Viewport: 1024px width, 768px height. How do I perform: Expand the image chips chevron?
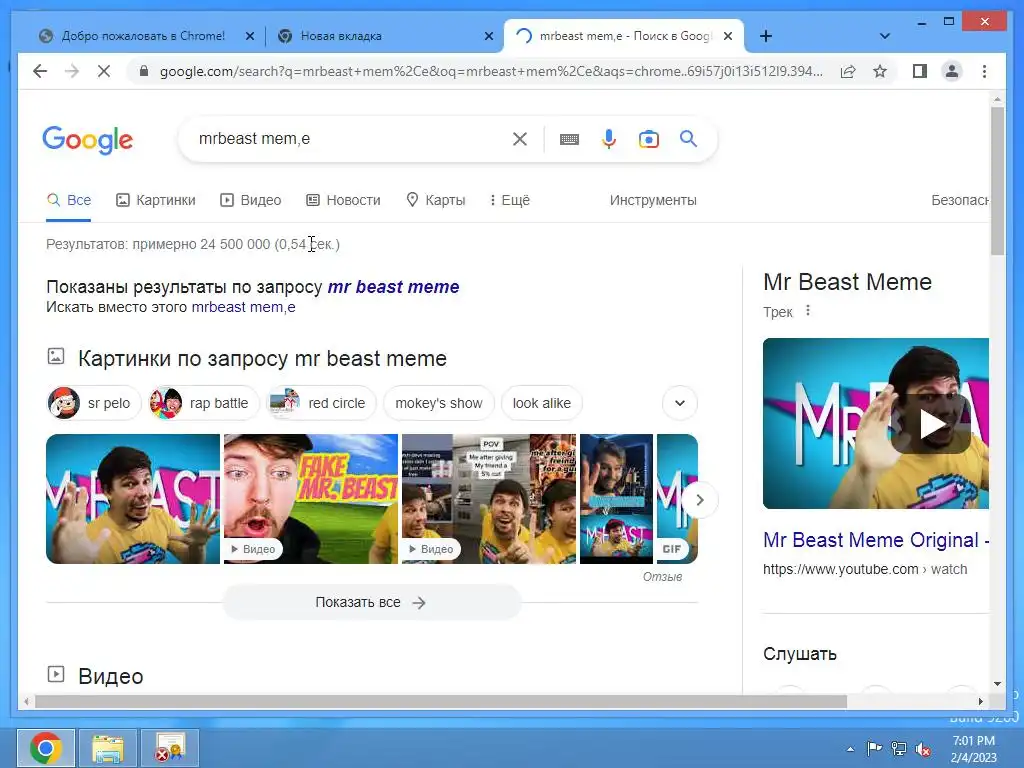click(x=680, y=403)
